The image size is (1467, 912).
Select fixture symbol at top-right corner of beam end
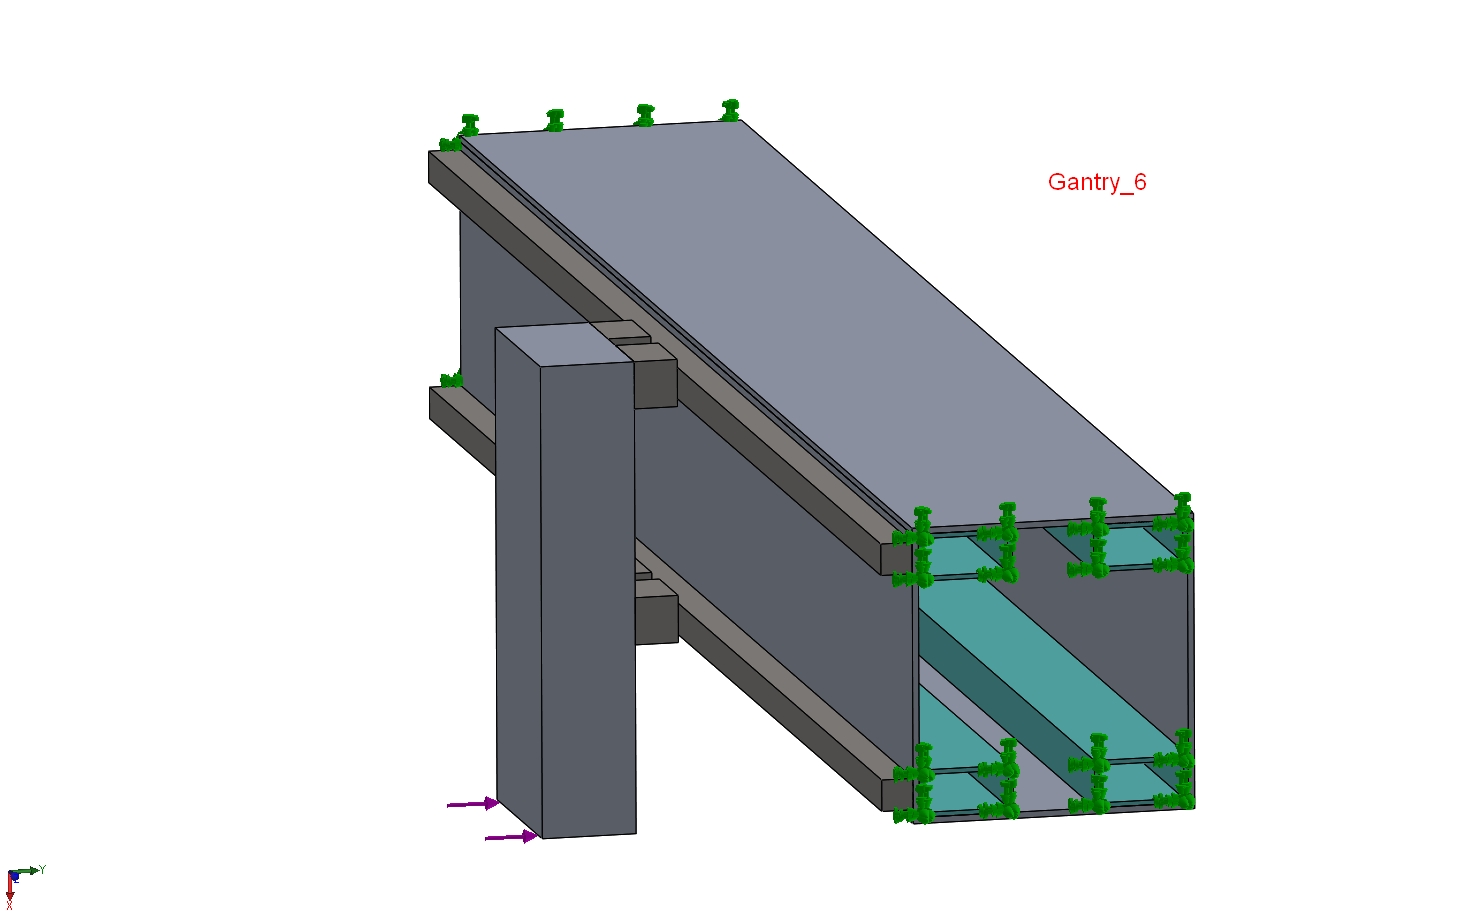1182,510
